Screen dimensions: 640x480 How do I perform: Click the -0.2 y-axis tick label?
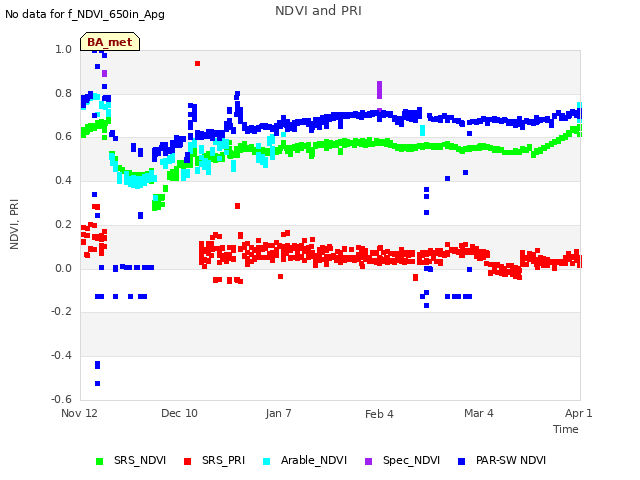click(61, 311)
